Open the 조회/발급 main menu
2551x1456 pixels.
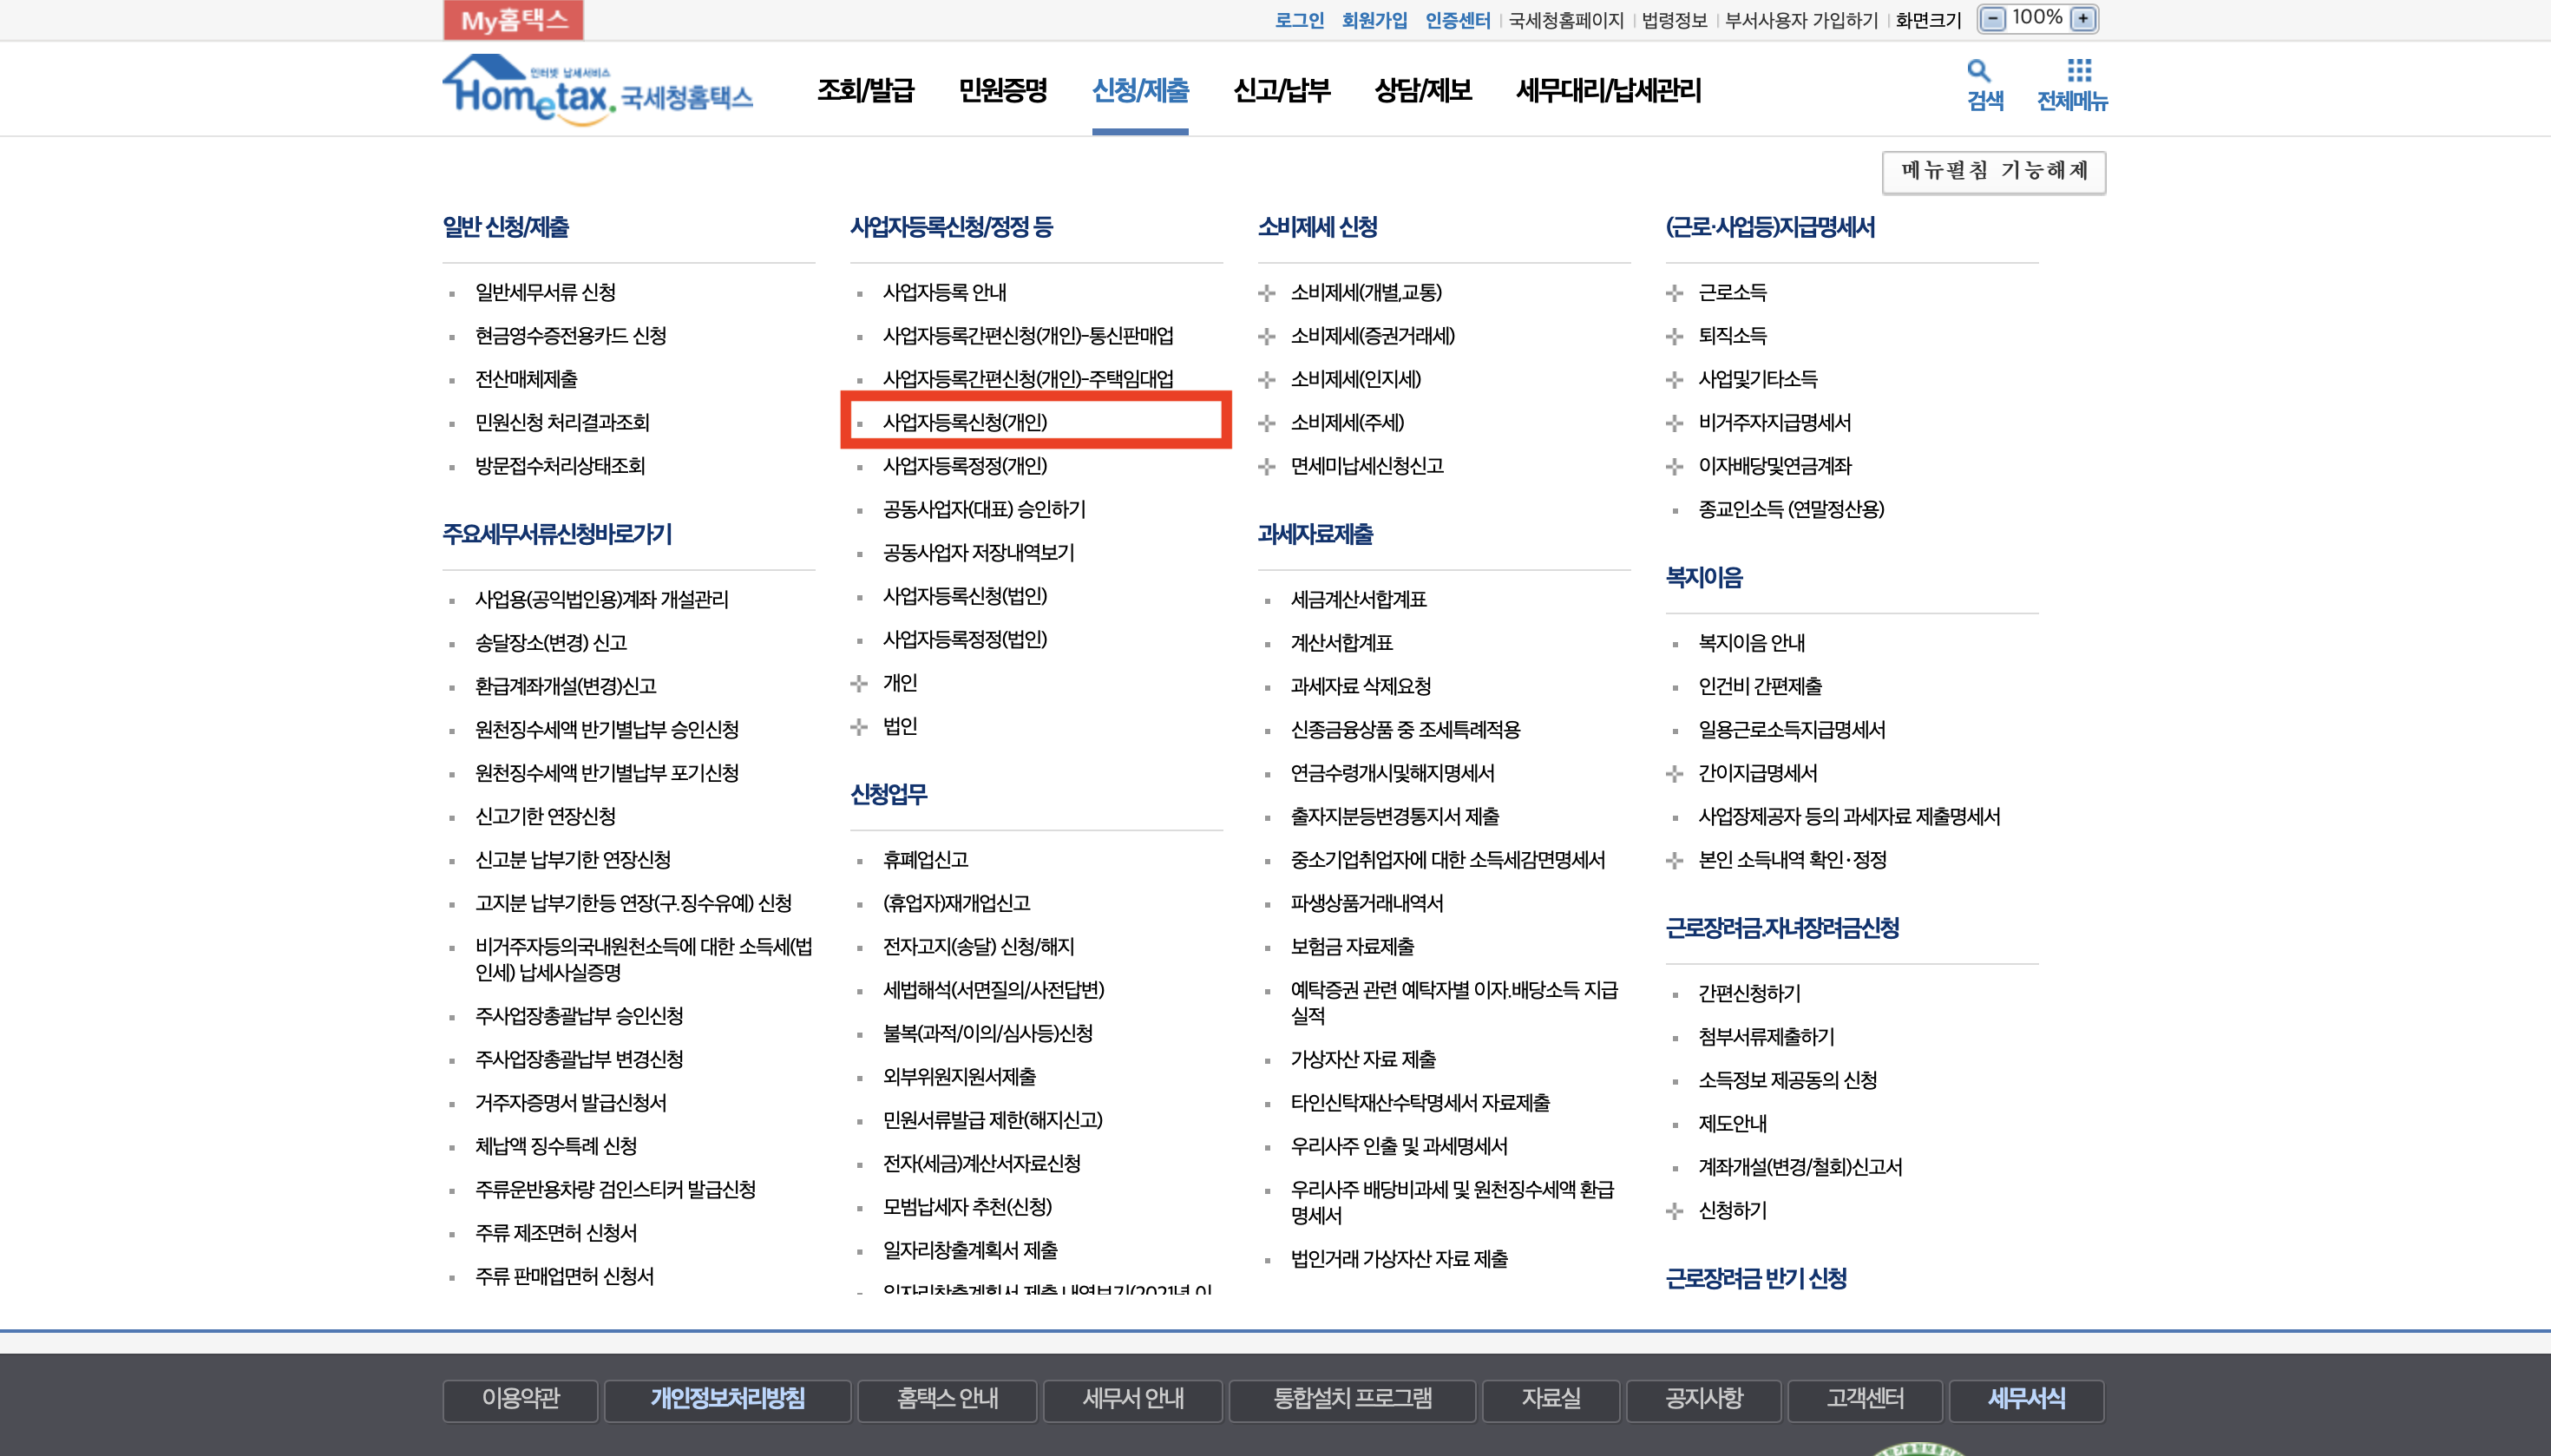865,91
